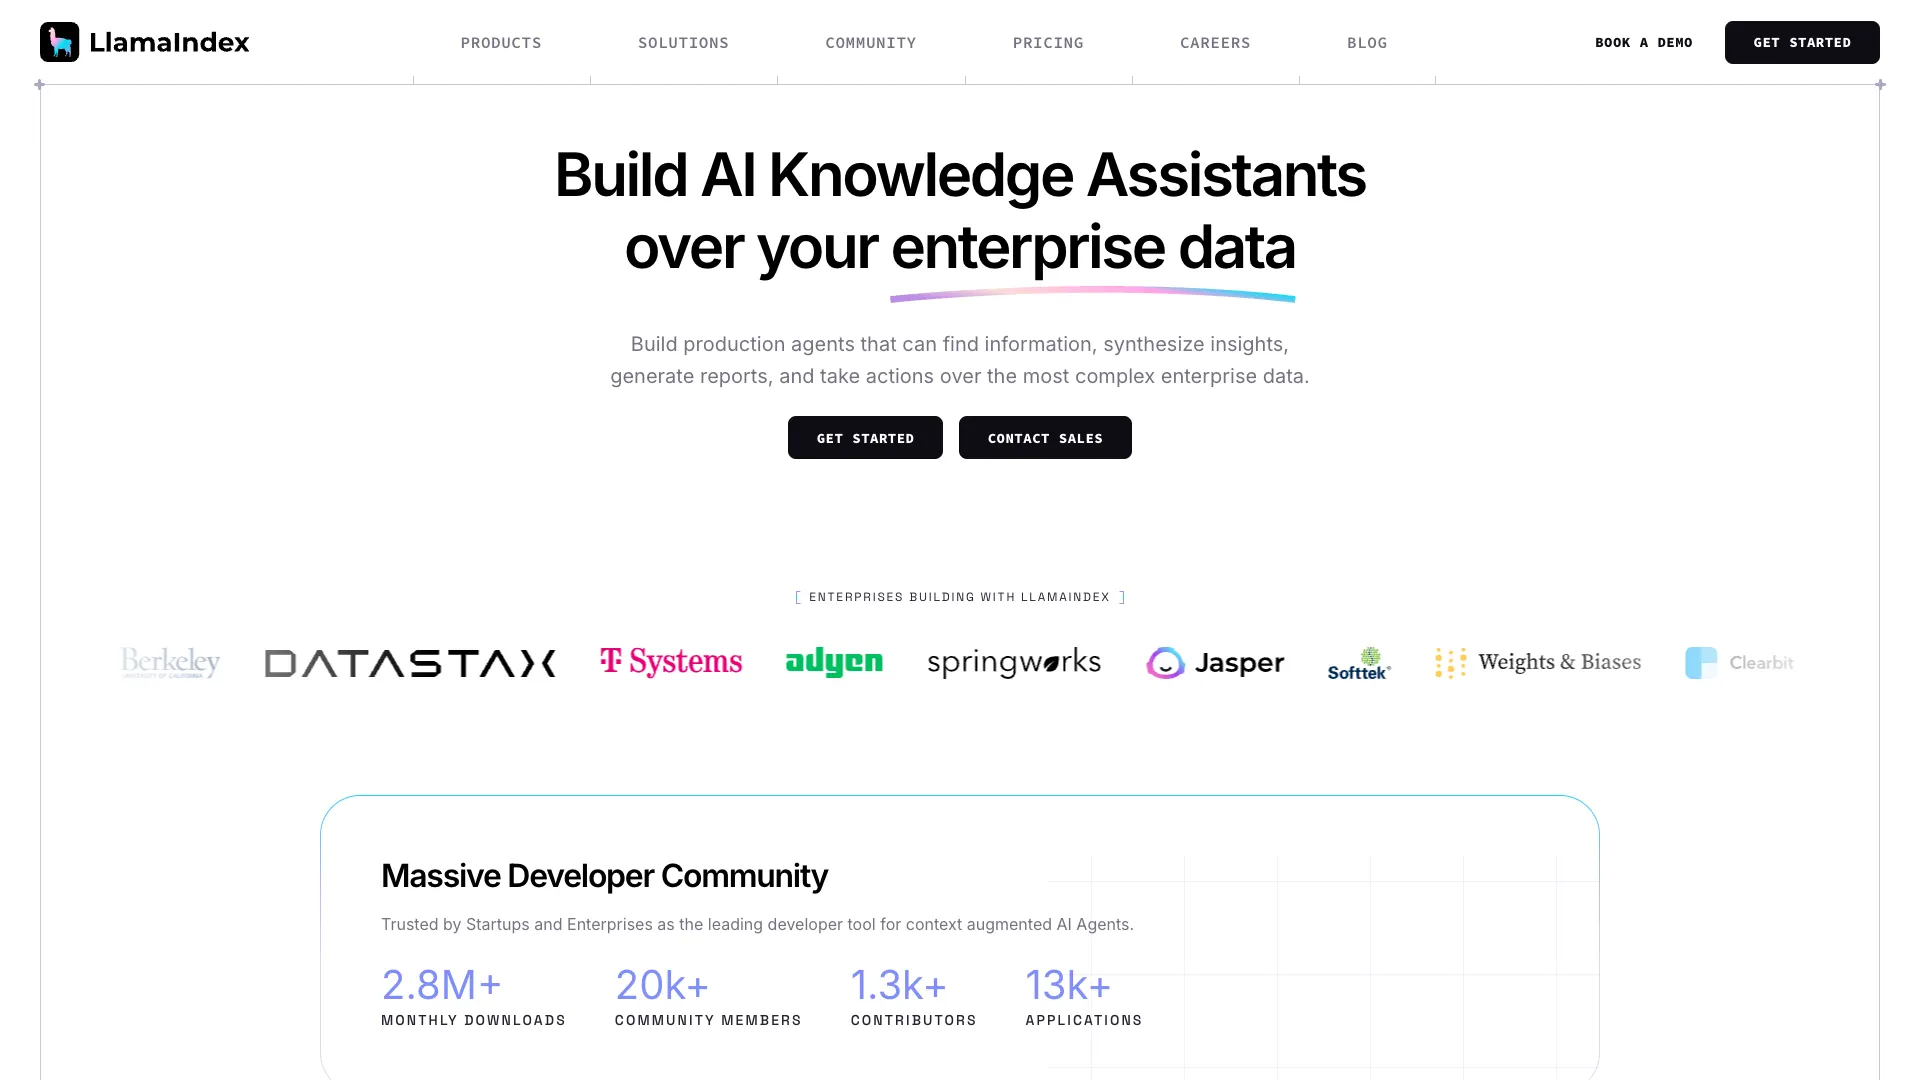1920x1080 pixels.
Task: Visit the Blog link
Action: 1367,43
